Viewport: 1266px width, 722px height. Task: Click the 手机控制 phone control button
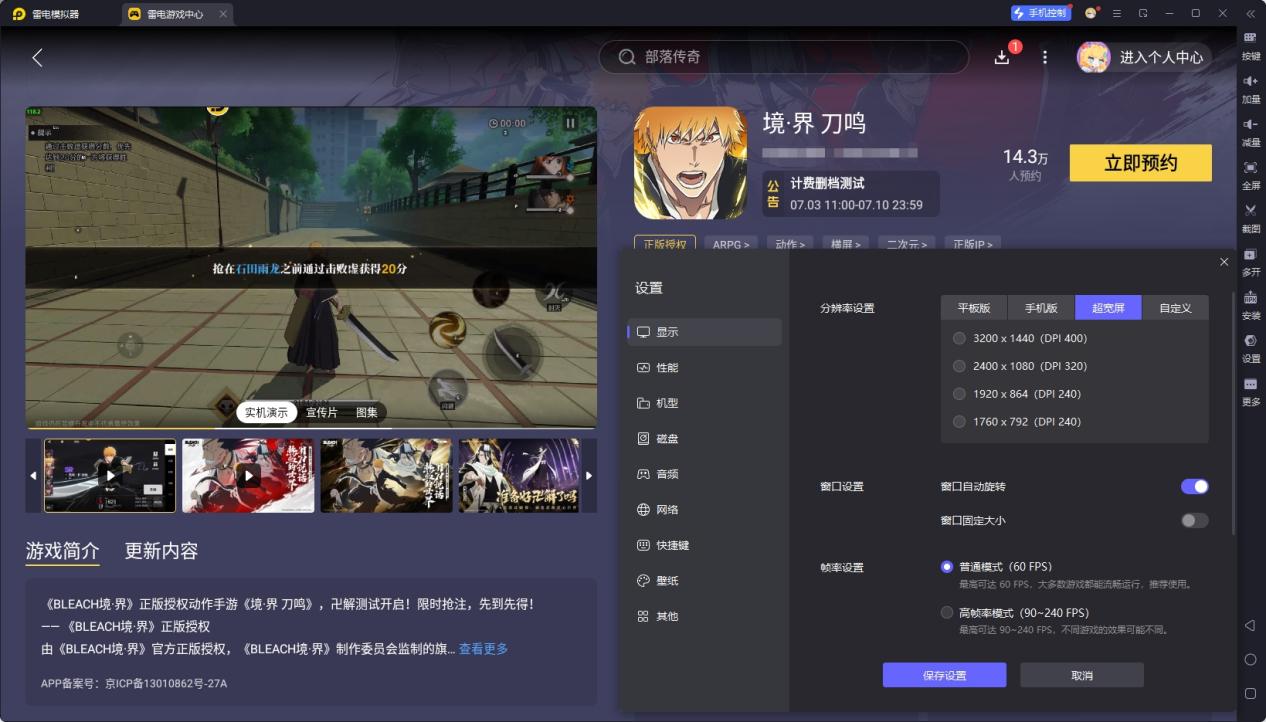(x=1041, y=13)
